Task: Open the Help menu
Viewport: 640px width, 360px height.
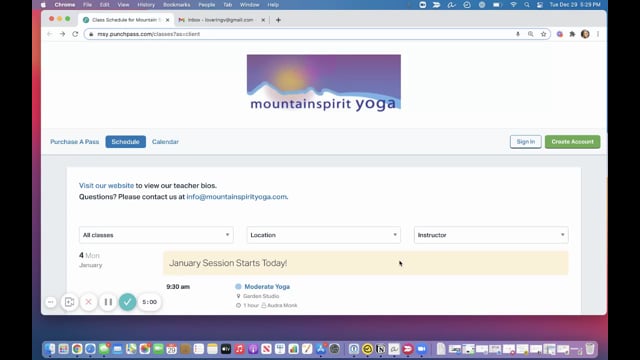Action: tap(273, 4)
